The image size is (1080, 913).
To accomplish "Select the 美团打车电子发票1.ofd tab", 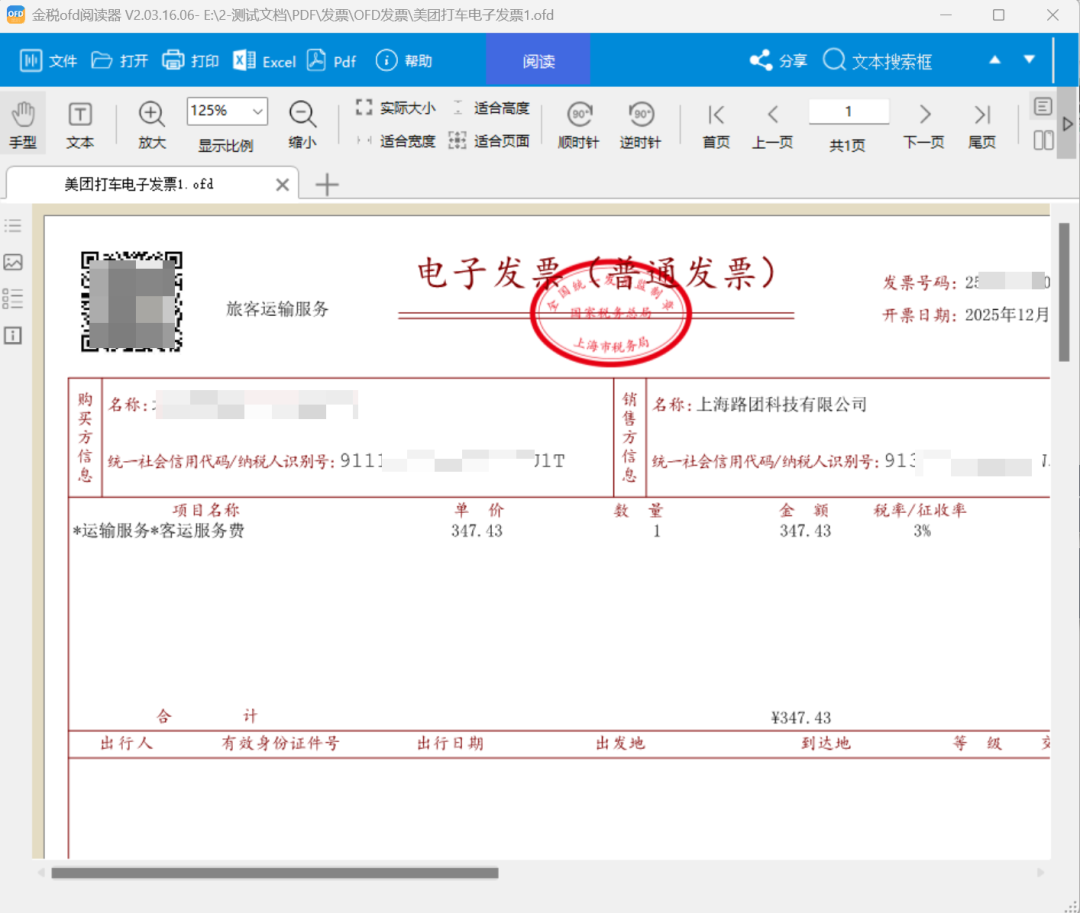I will click(x=140, y=184).
